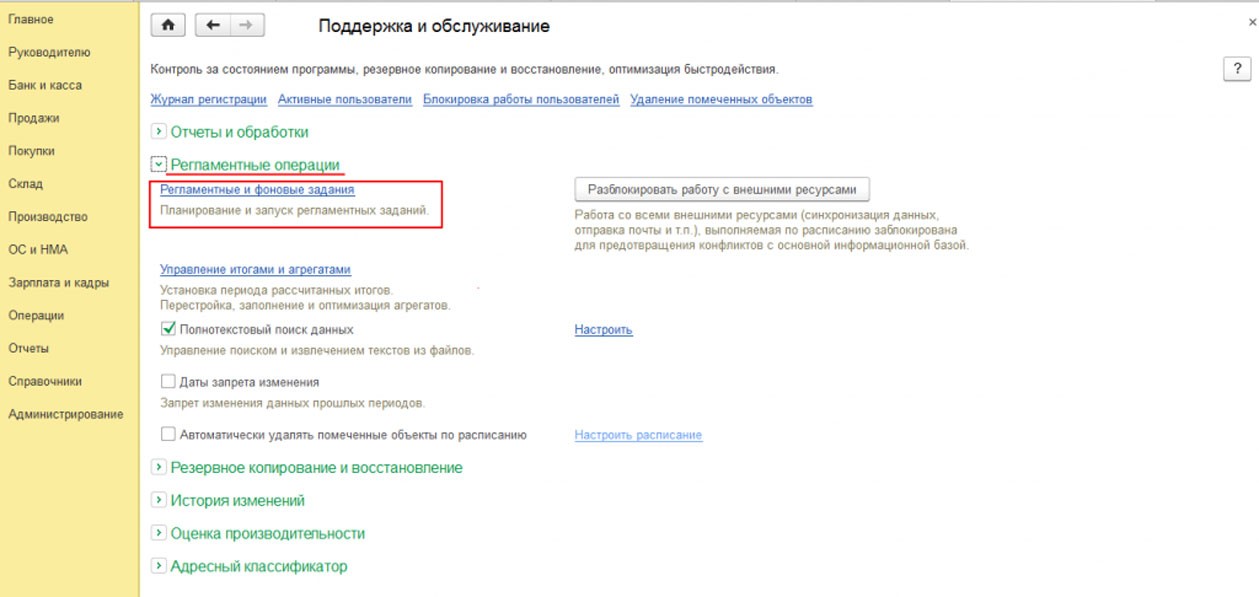Toggle Полнотекстовый поиск данных checkbox
The height and width of the screenshot is (597, 1259).
[x=168, y=329]
